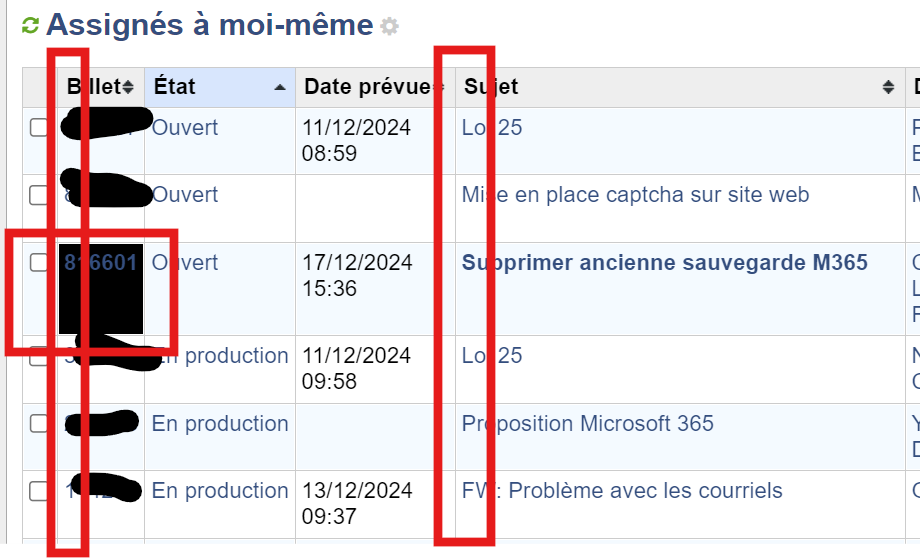920x558 pixels.
Task: Sort by the État column header
Action: [x=175, y=87]
